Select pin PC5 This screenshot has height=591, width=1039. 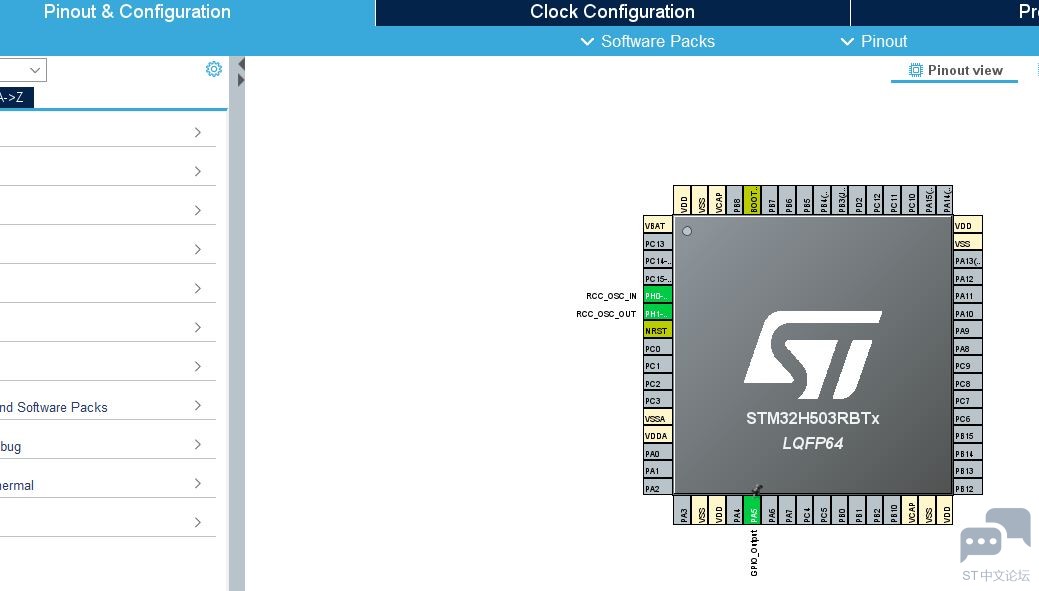[824, 510]
